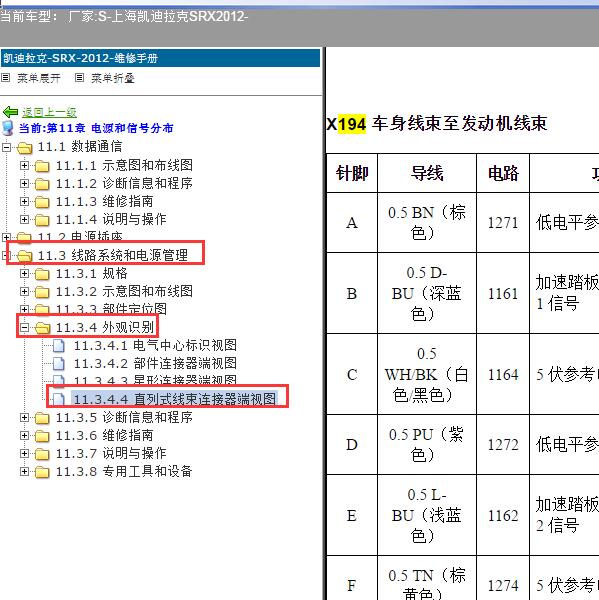Click folder icon of 11.3.7 说明与操作

click(x=42, y=454)
